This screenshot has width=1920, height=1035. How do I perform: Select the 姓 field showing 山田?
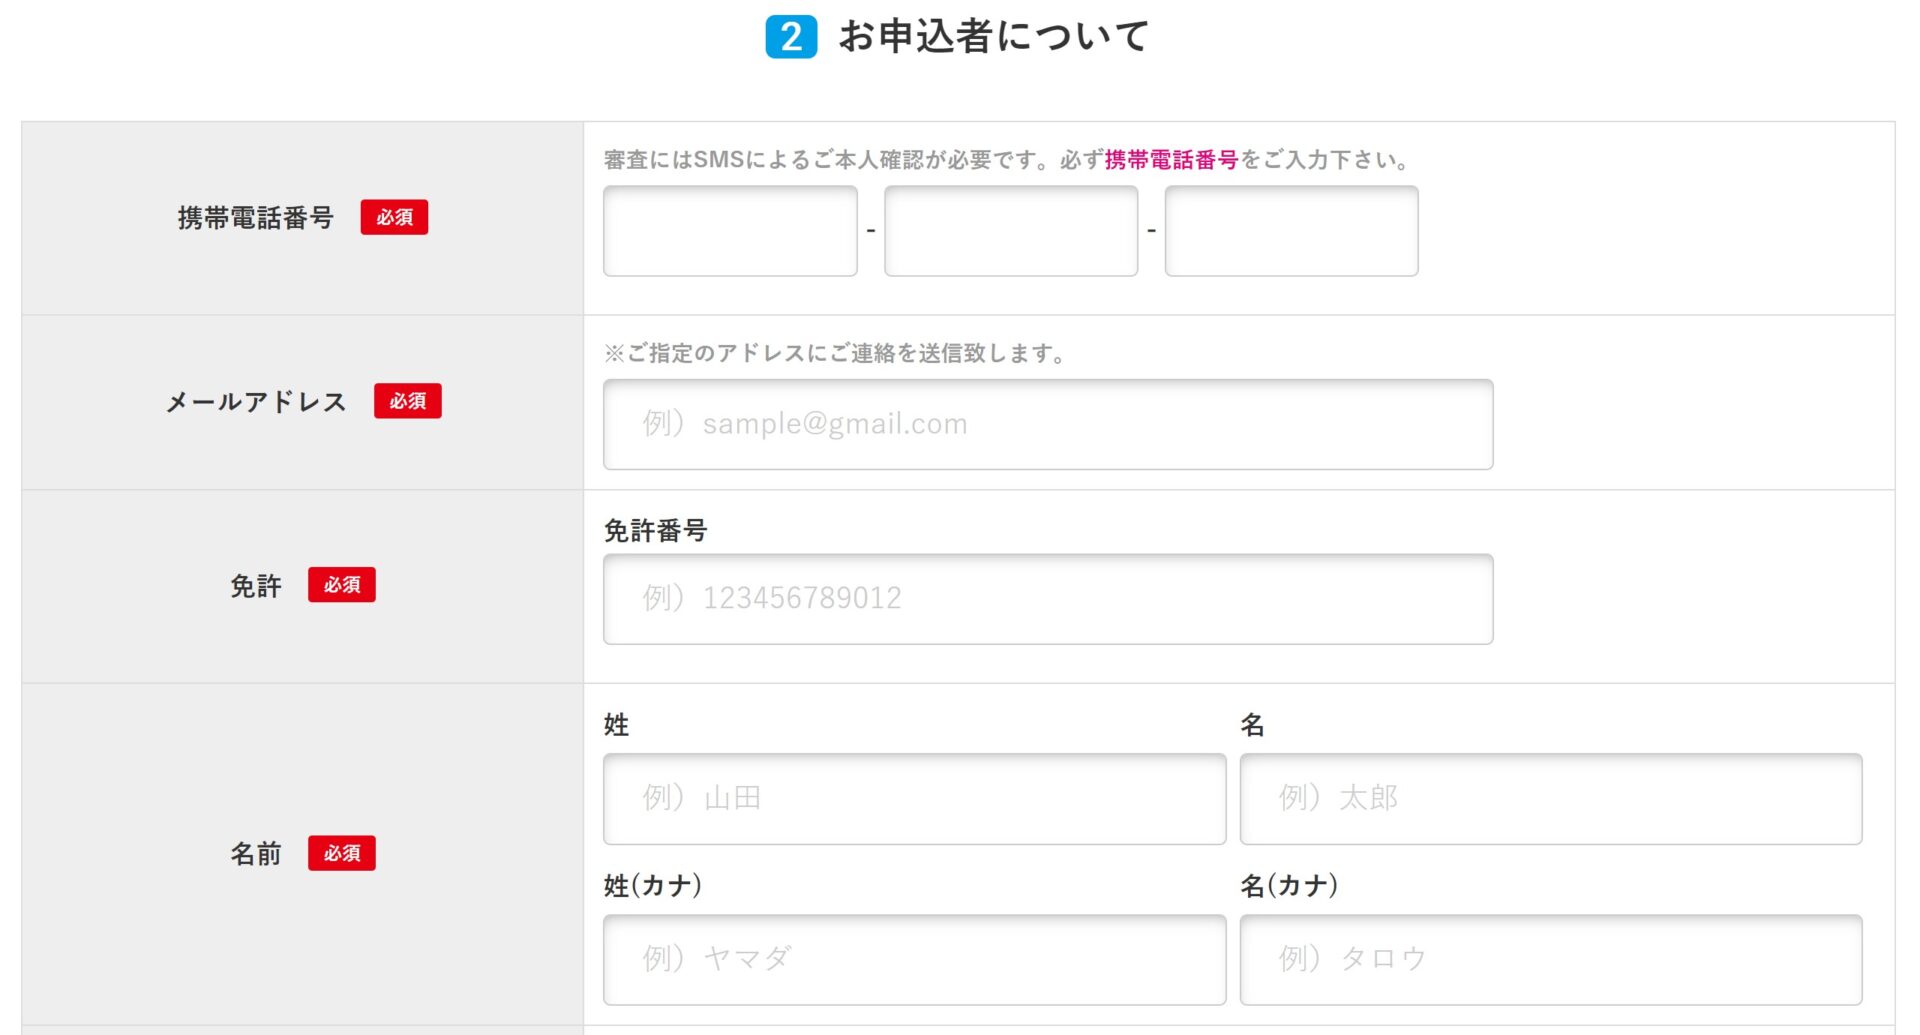[x=914, y=799]
